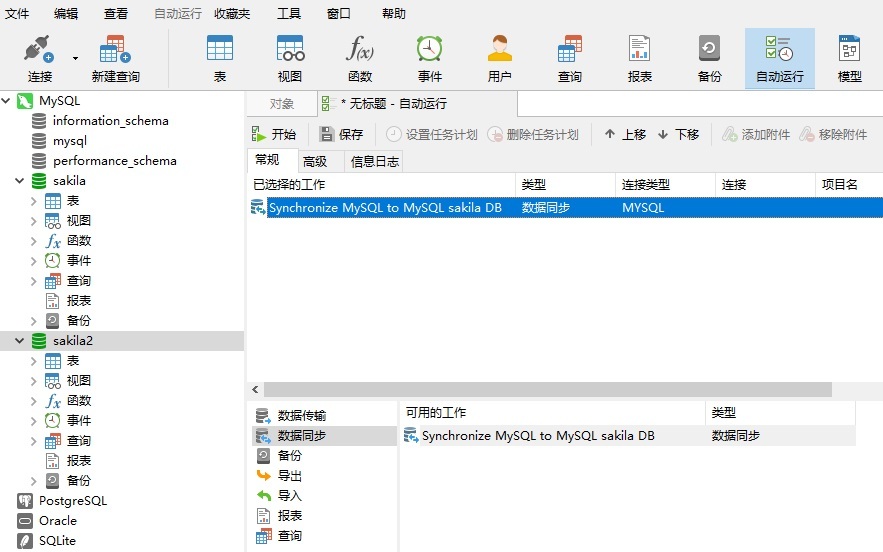Click the 开始 start button

[274, 134]
